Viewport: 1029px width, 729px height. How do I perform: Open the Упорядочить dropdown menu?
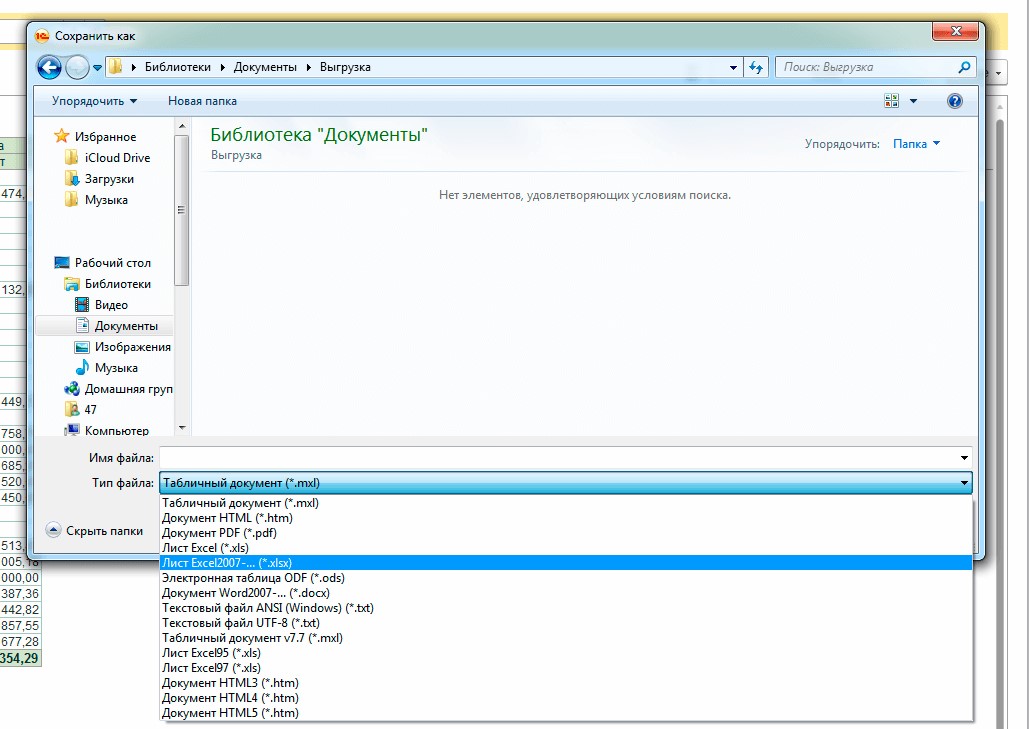(x=94, y=101)
